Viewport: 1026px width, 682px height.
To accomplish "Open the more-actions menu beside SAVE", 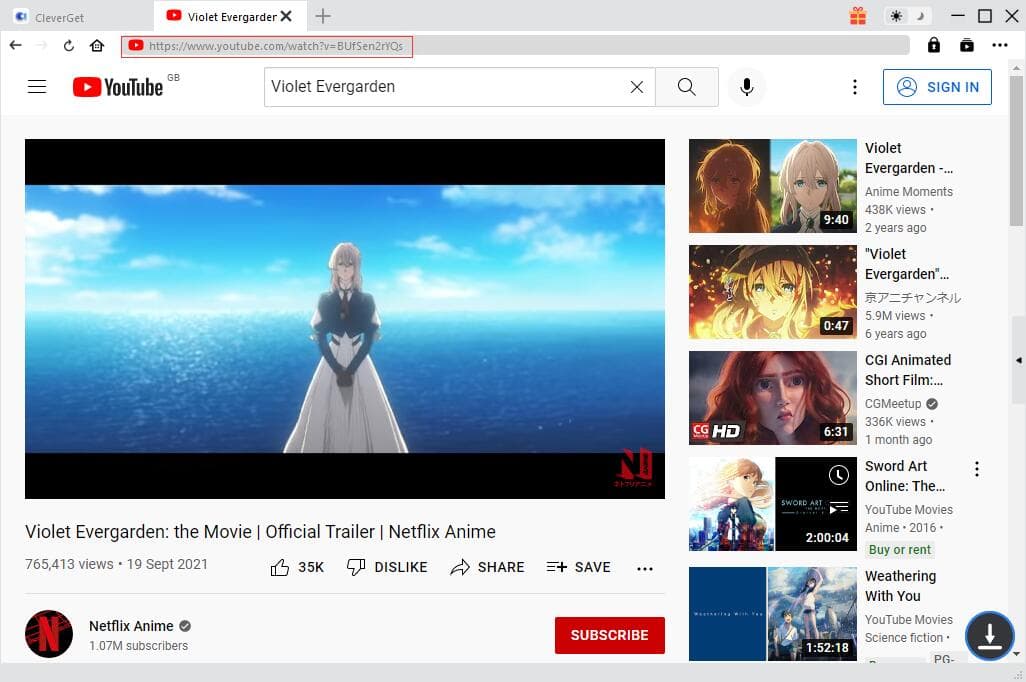I will [644, 567].
